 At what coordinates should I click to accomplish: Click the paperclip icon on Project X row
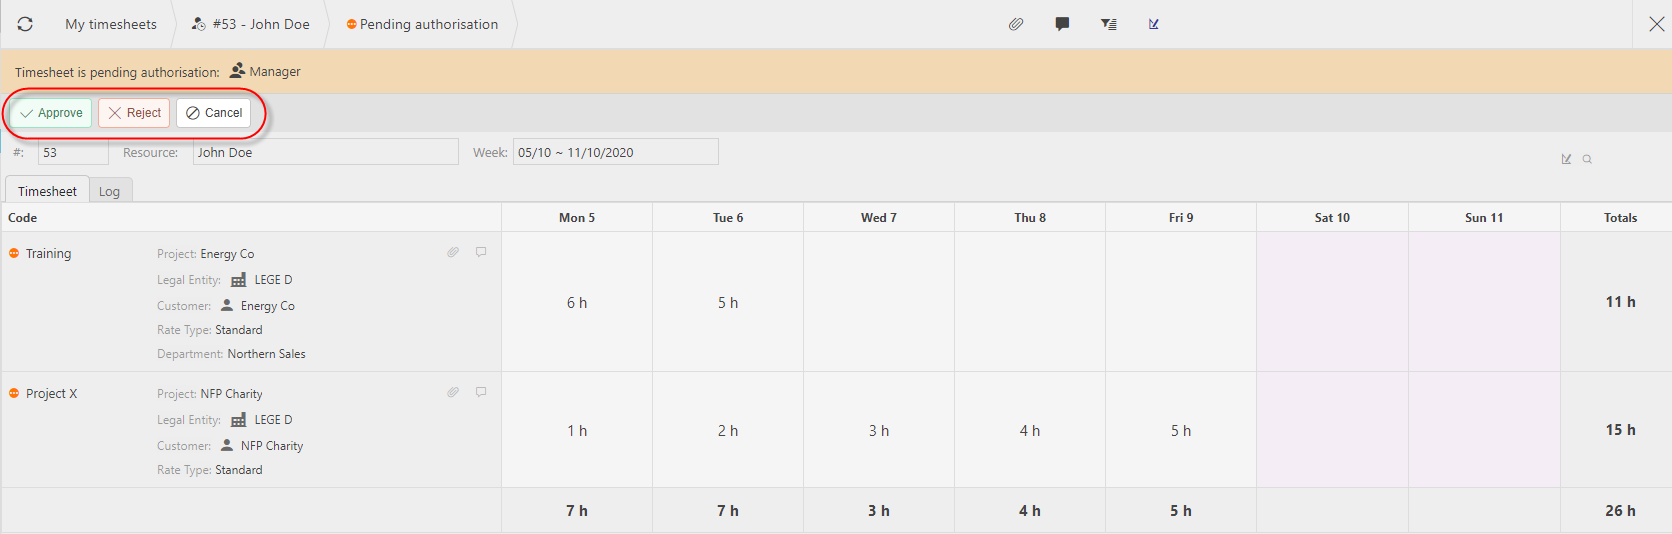pos(453,392)
